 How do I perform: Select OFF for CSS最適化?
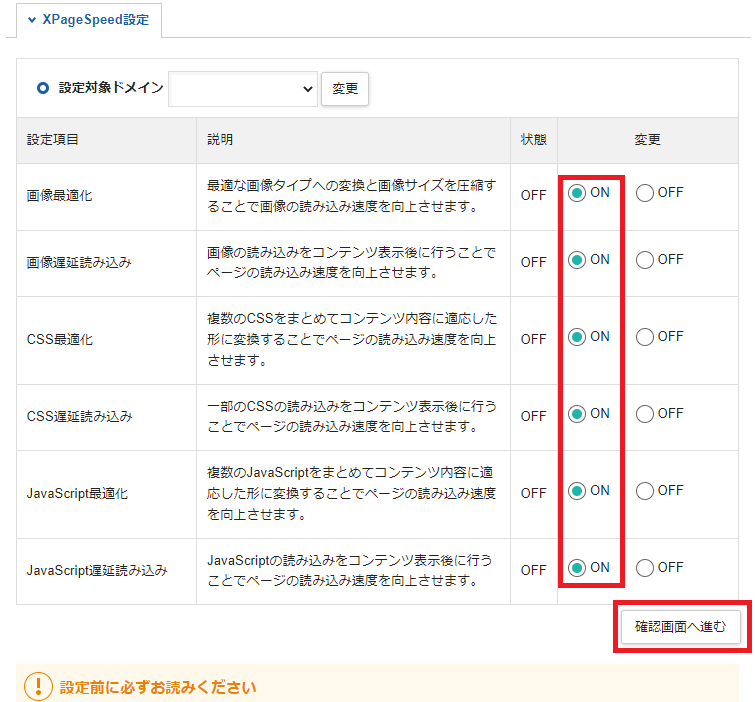click(645, 337)
